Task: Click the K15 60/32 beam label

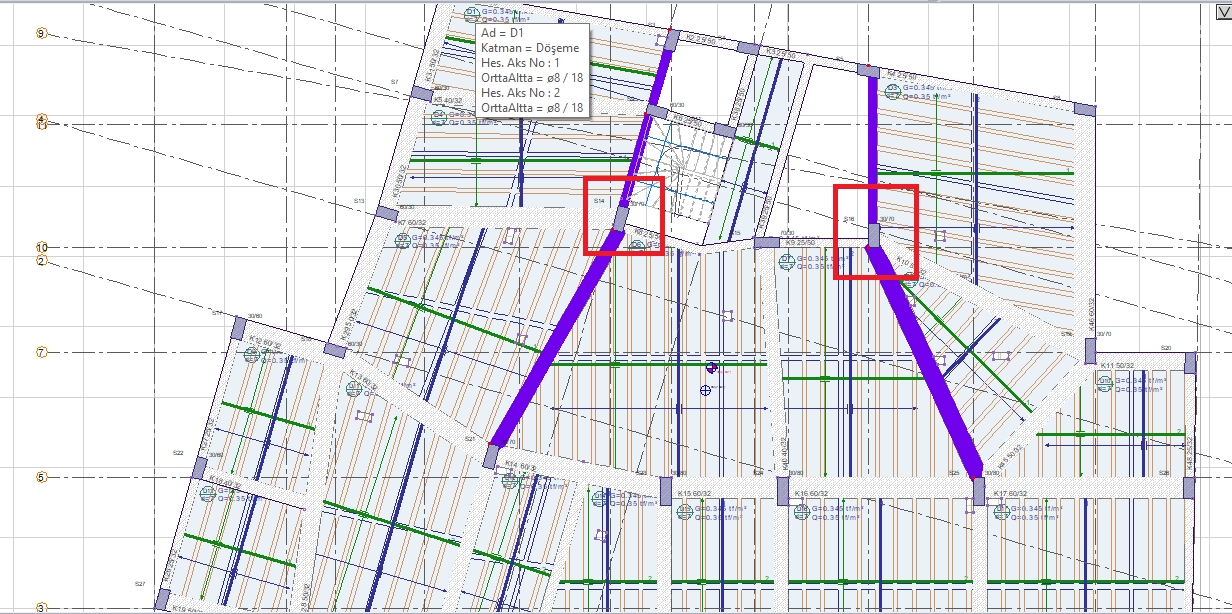Action: point(698,494)
